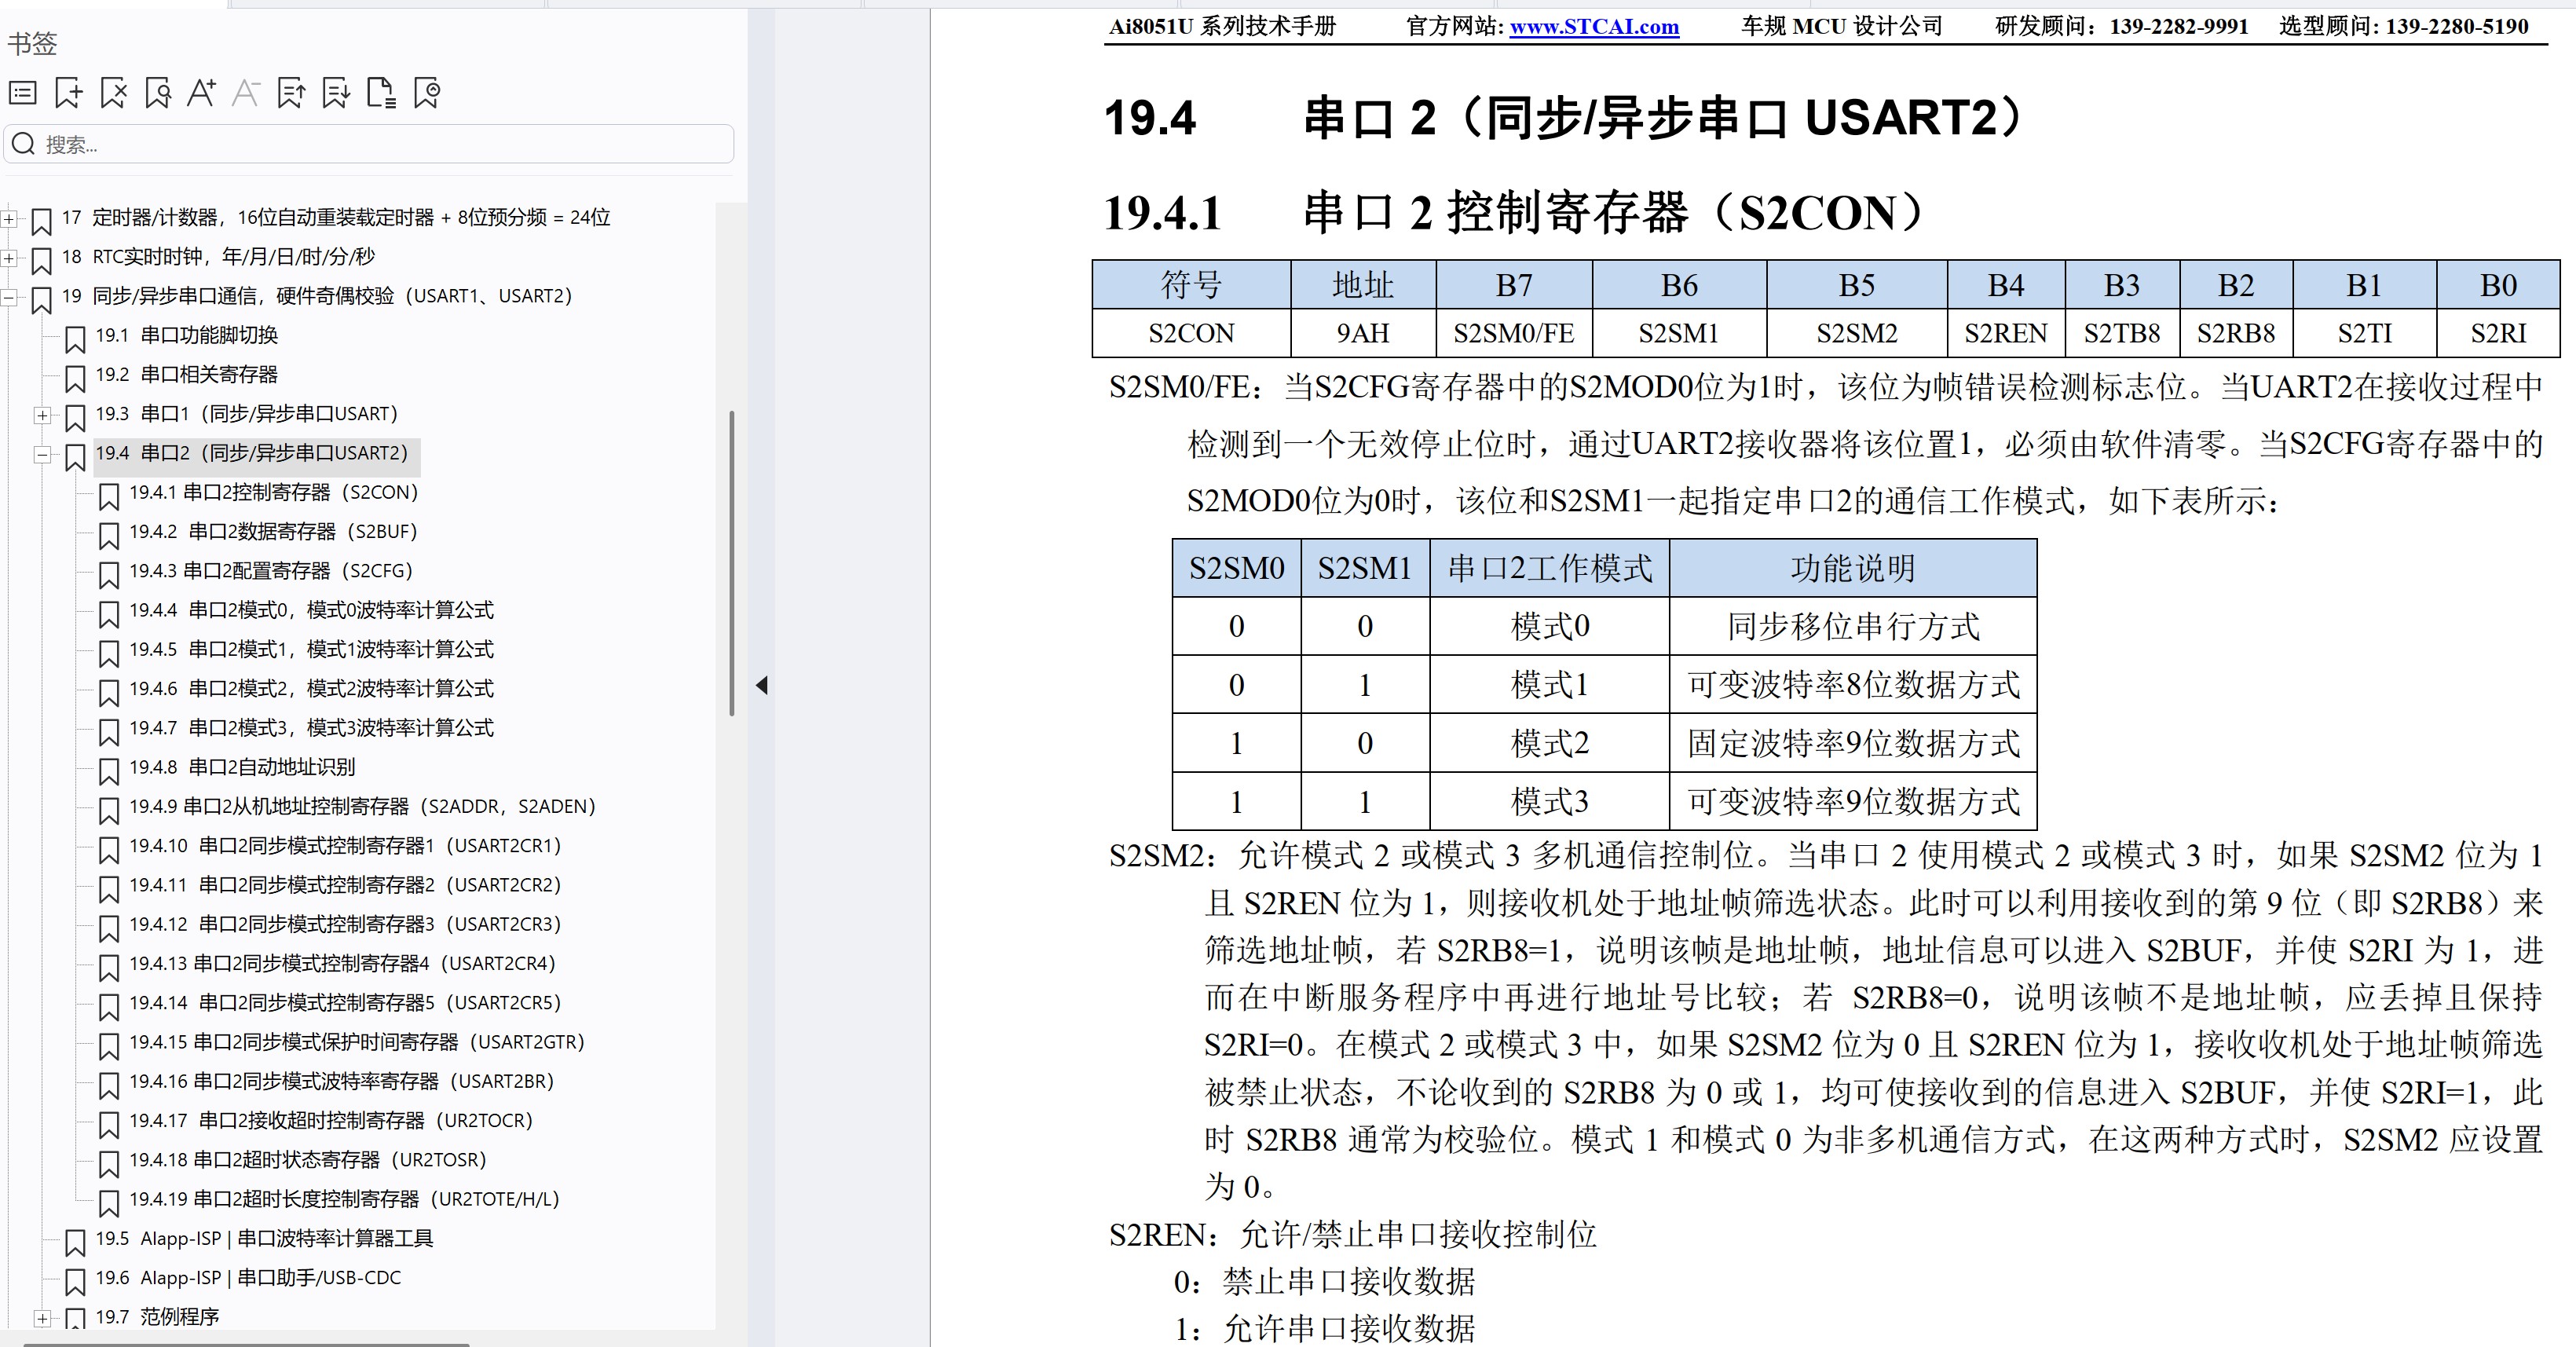Go to 19.4.13 USART2CR4 bookmark
This screenshot has height=1347, width=2576.
(342, 963)
